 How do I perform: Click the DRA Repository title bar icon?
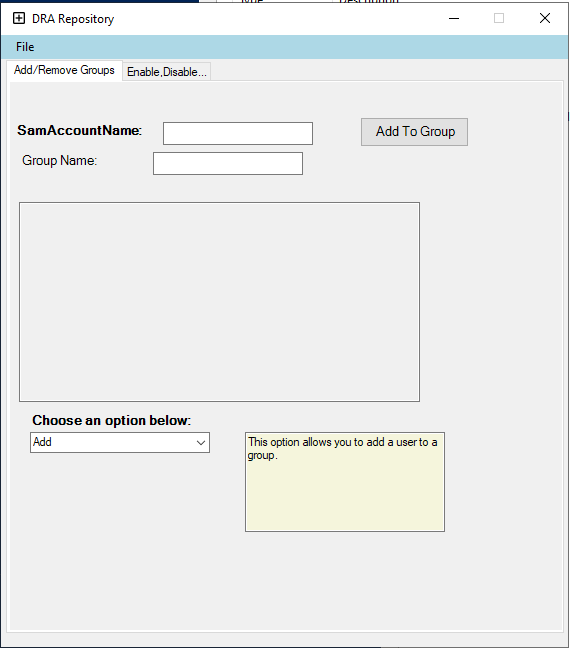click(19, 18)
